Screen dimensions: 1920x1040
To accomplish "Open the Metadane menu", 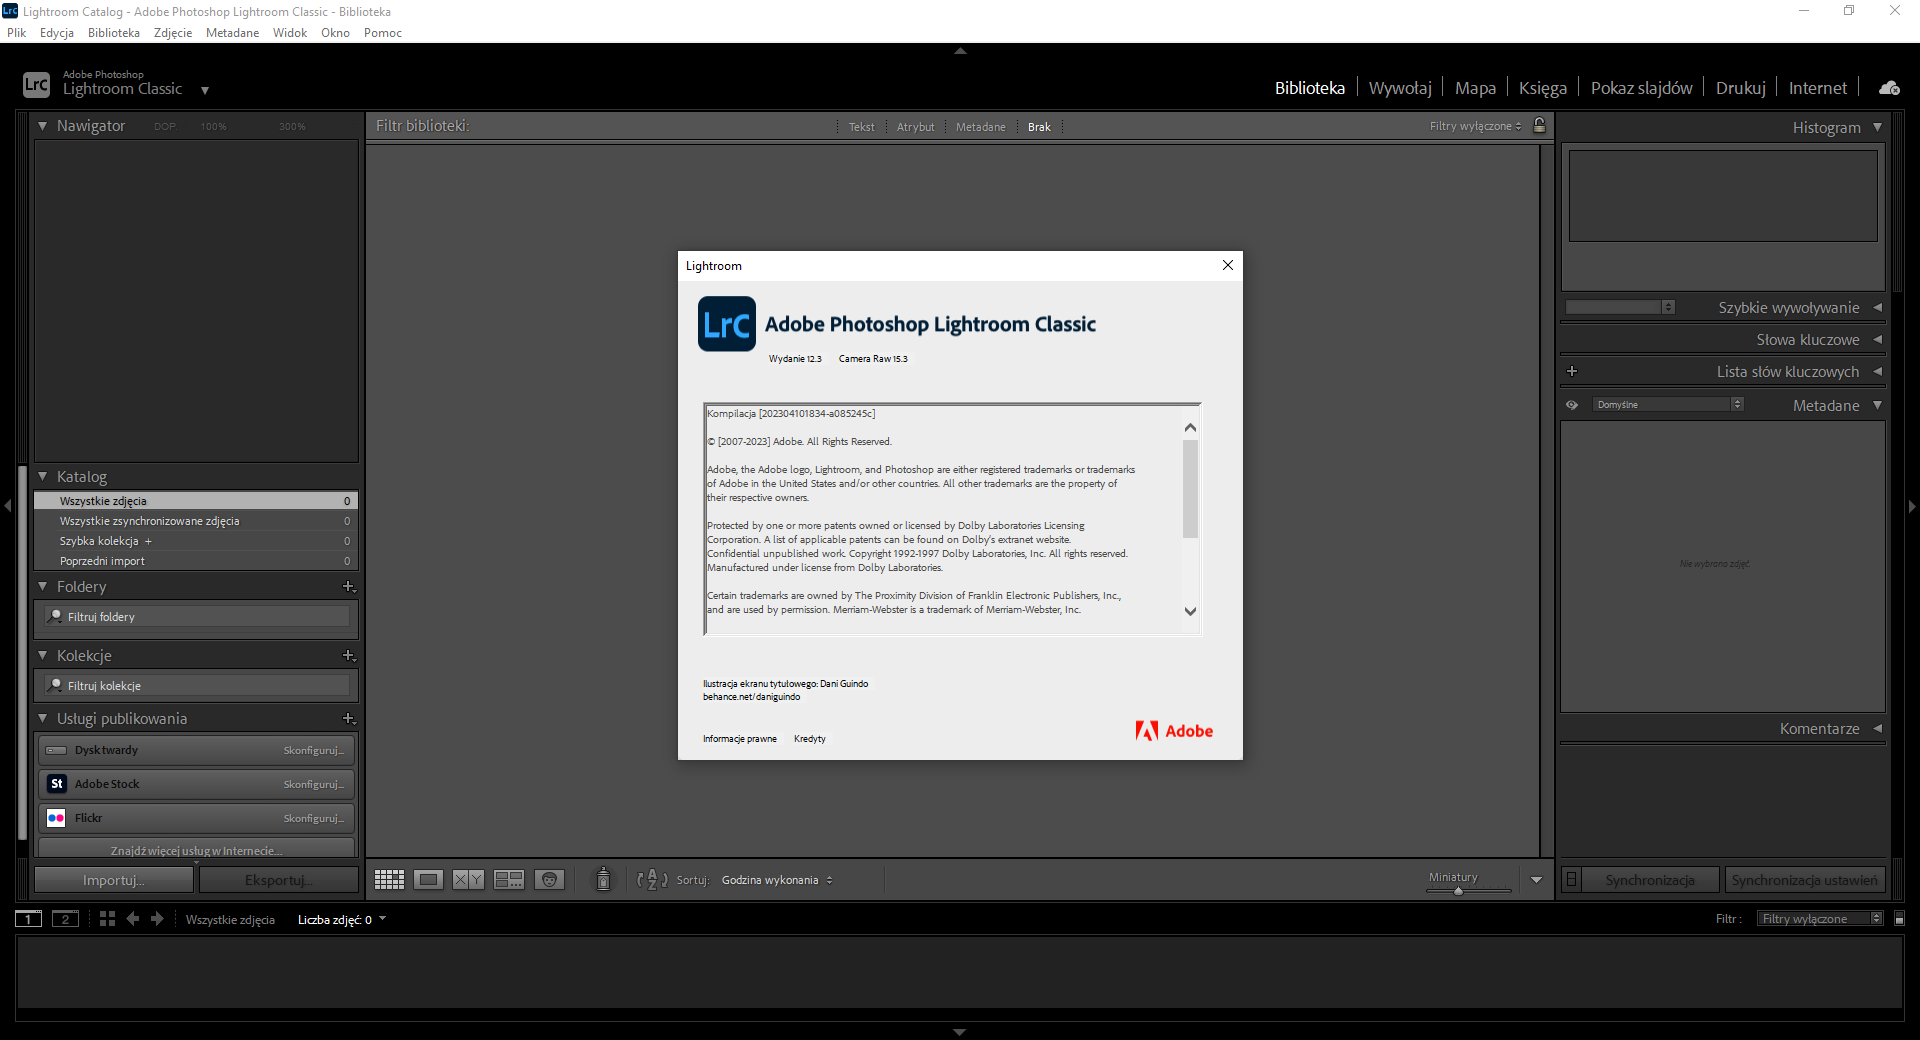I will tap(232, 33).
